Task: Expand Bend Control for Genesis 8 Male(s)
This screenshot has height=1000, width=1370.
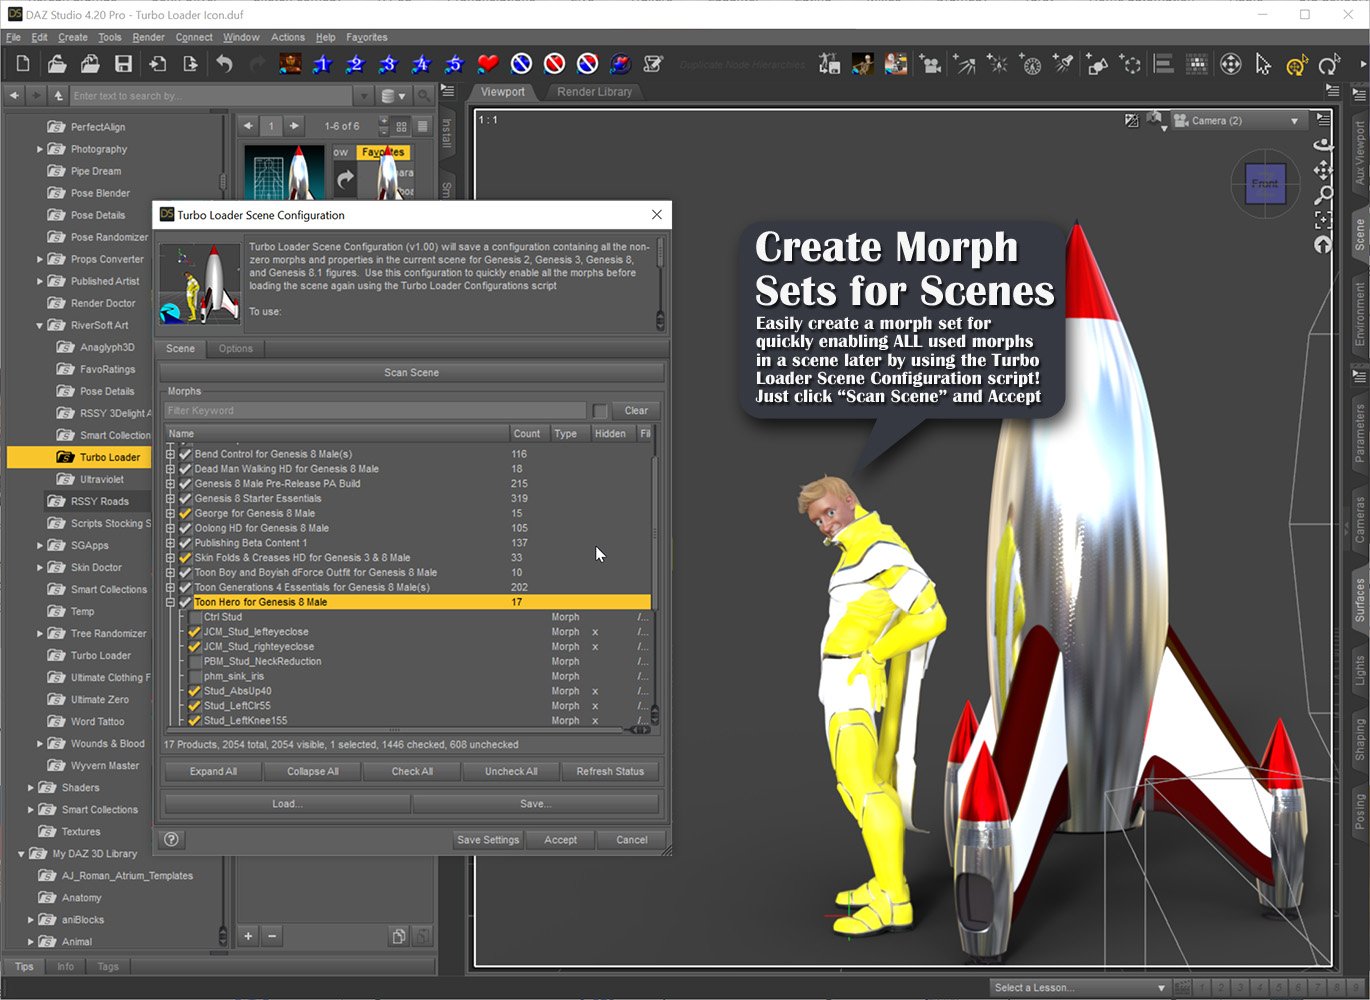Action: coord(170,454)
